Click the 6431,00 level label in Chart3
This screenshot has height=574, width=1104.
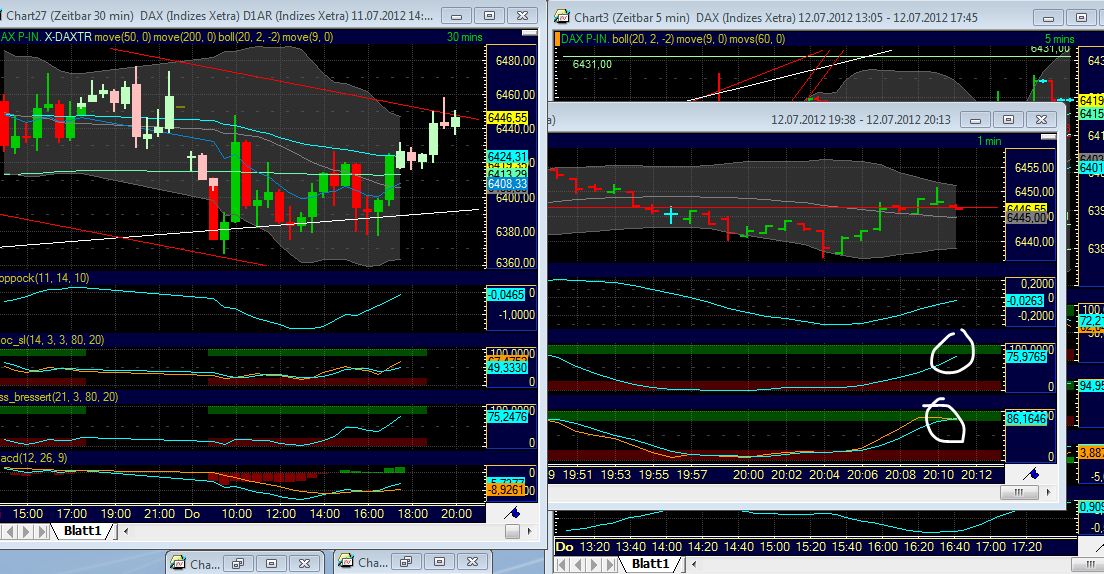click(592, 64)
